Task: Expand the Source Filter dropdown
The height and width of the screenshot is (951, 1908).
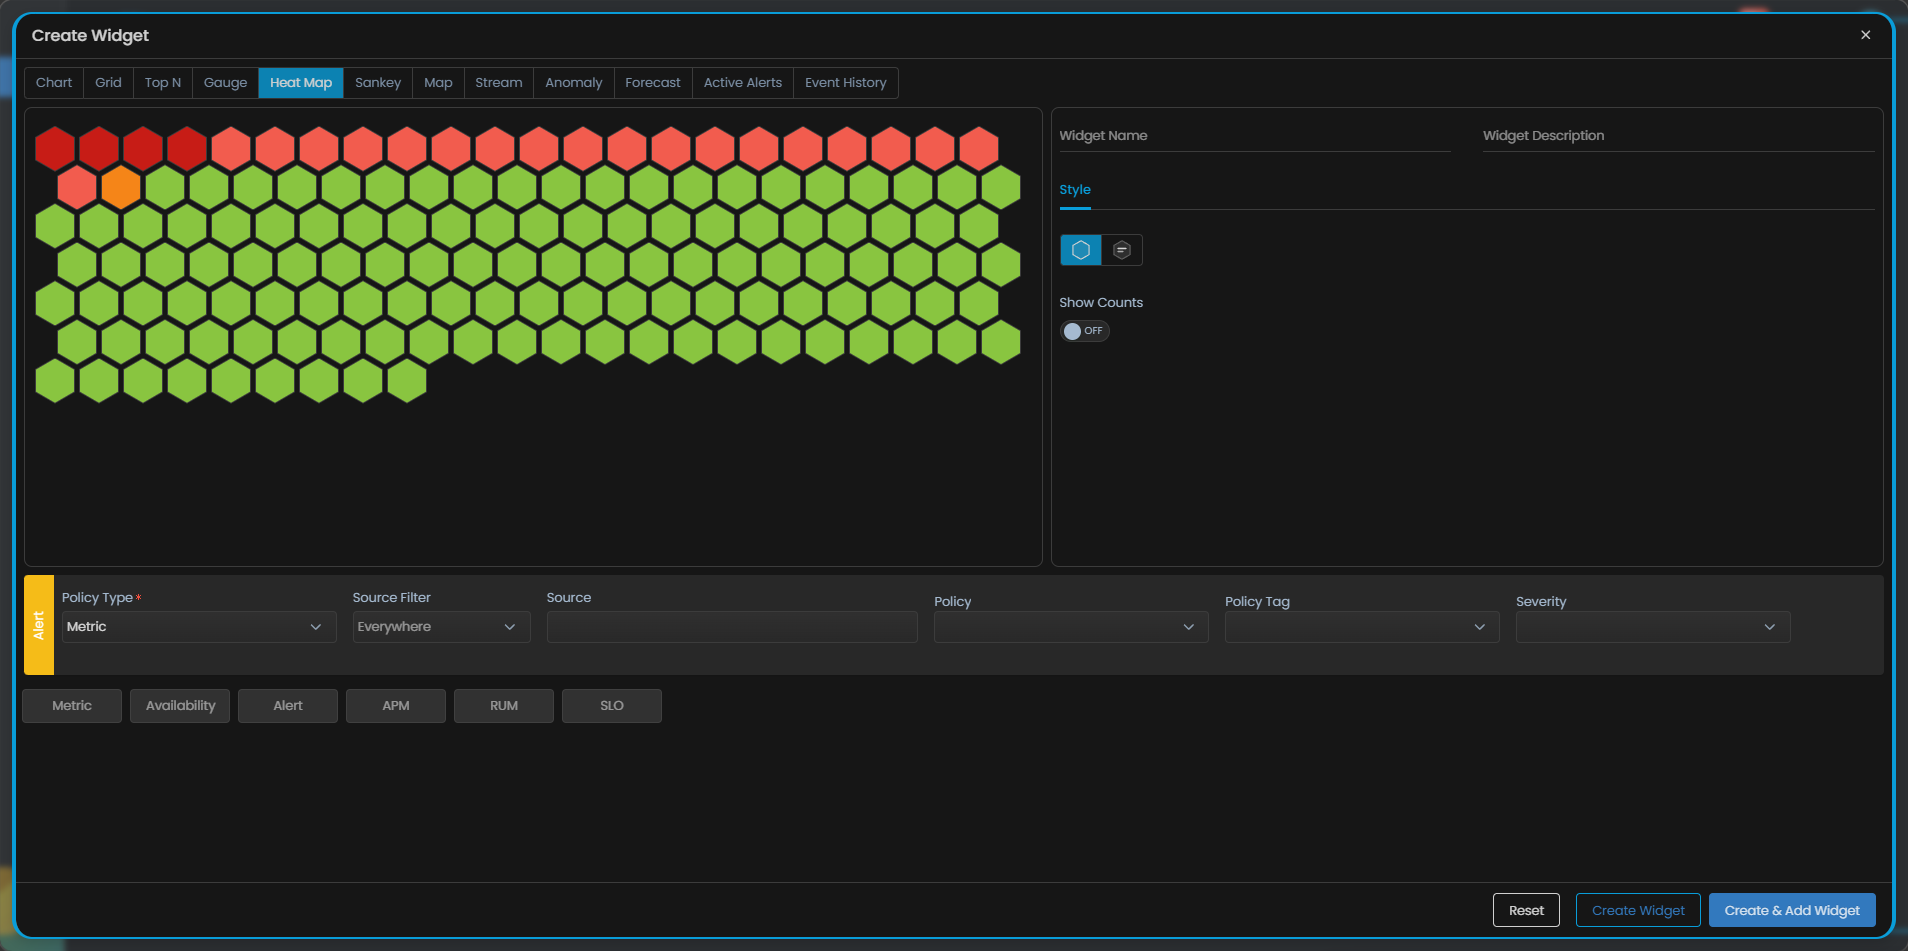Action: (x=441, y=627)
